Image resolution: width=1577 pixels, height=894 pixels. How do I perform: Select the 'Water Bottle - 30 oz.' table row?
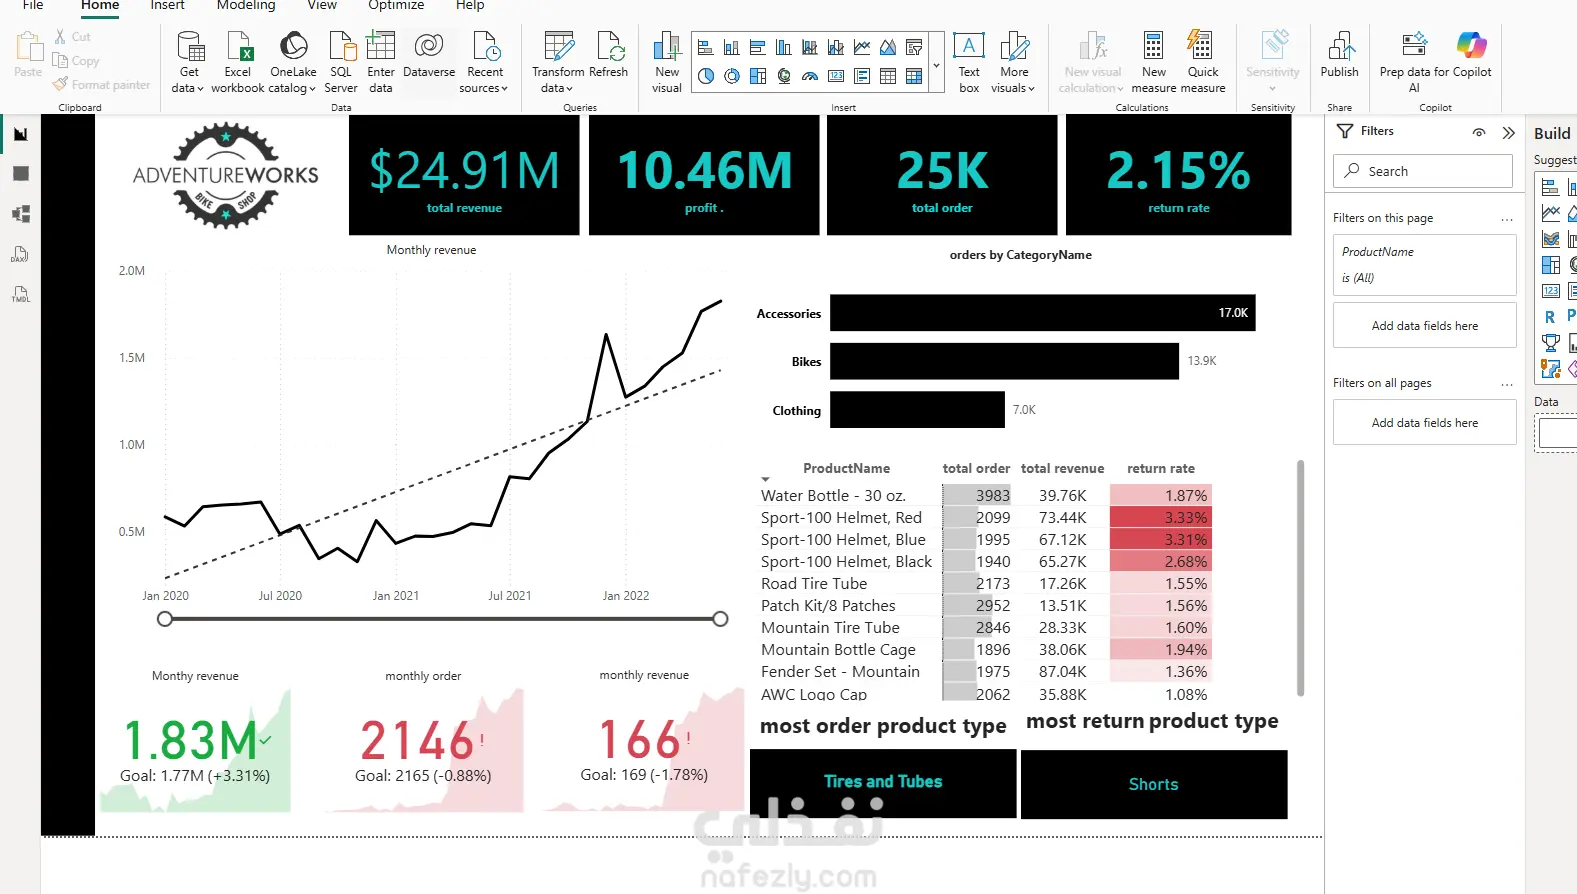(985, 496)
